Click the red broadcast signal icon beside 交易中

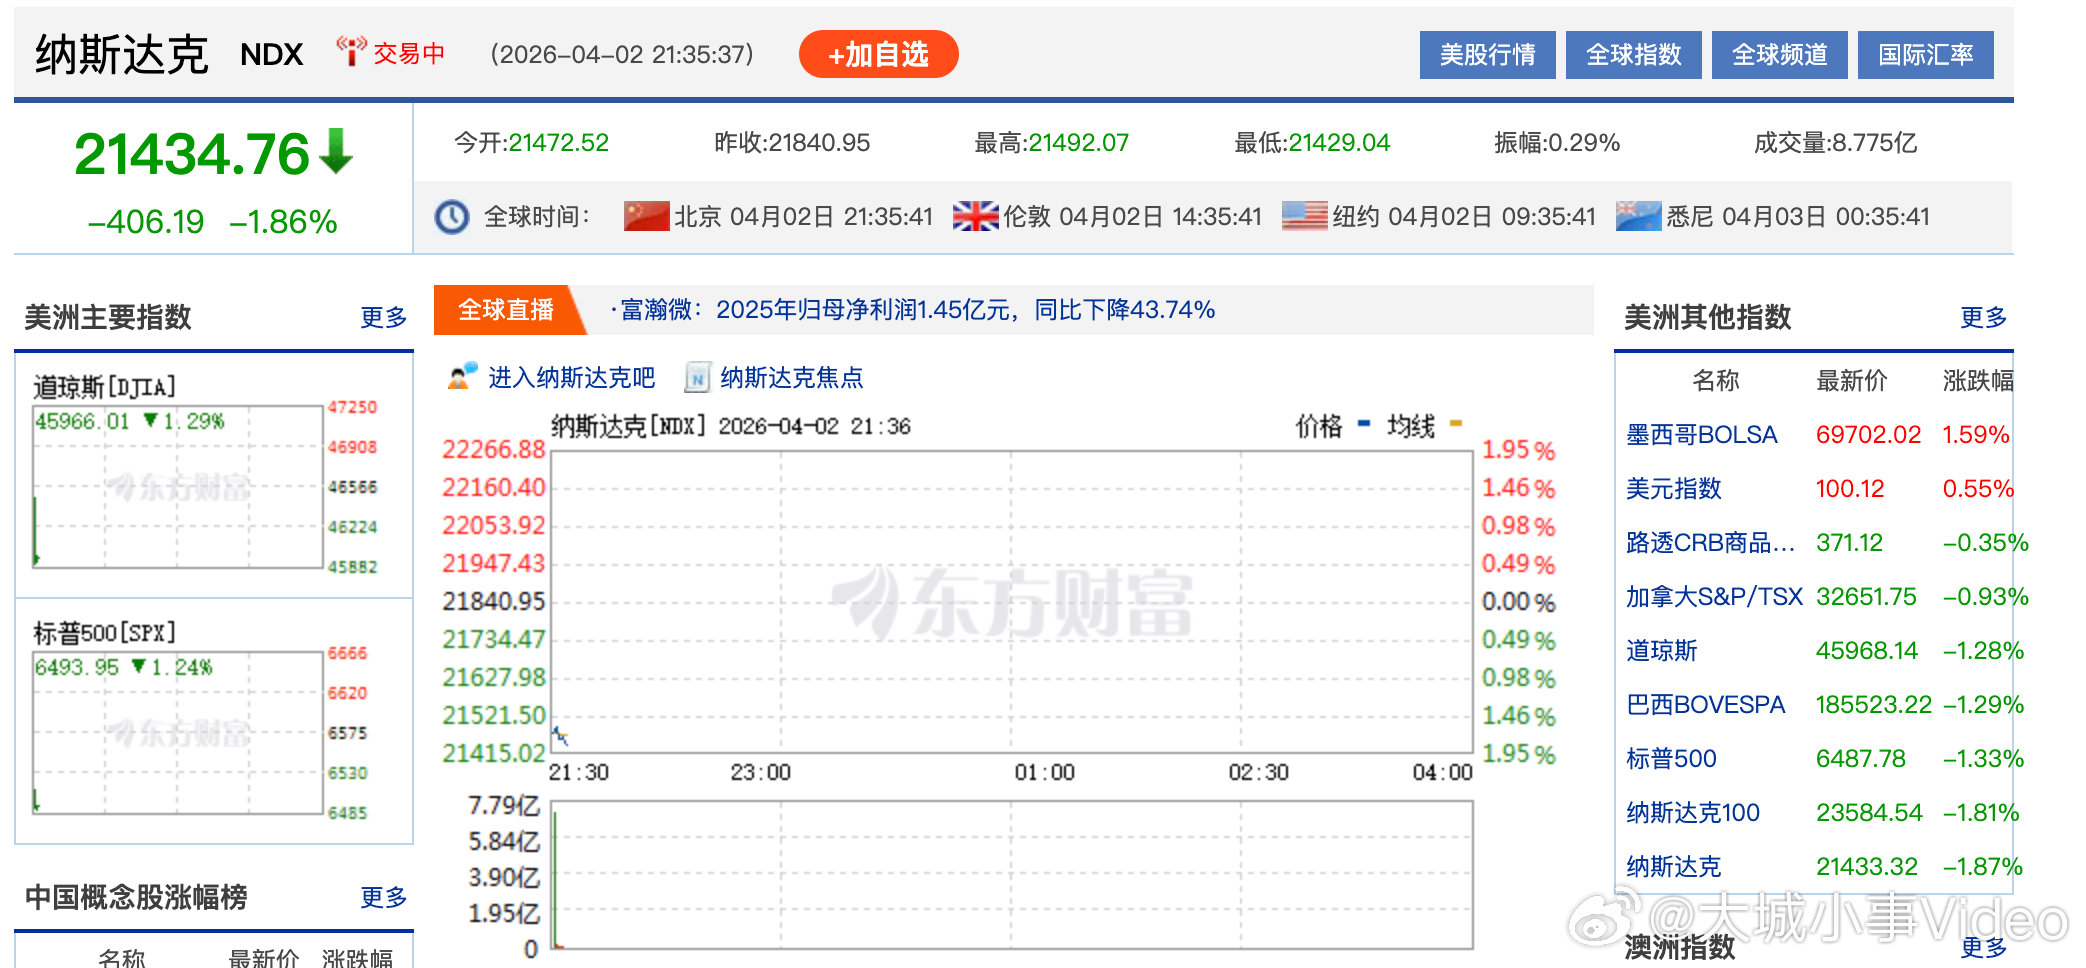pos(352,51)
